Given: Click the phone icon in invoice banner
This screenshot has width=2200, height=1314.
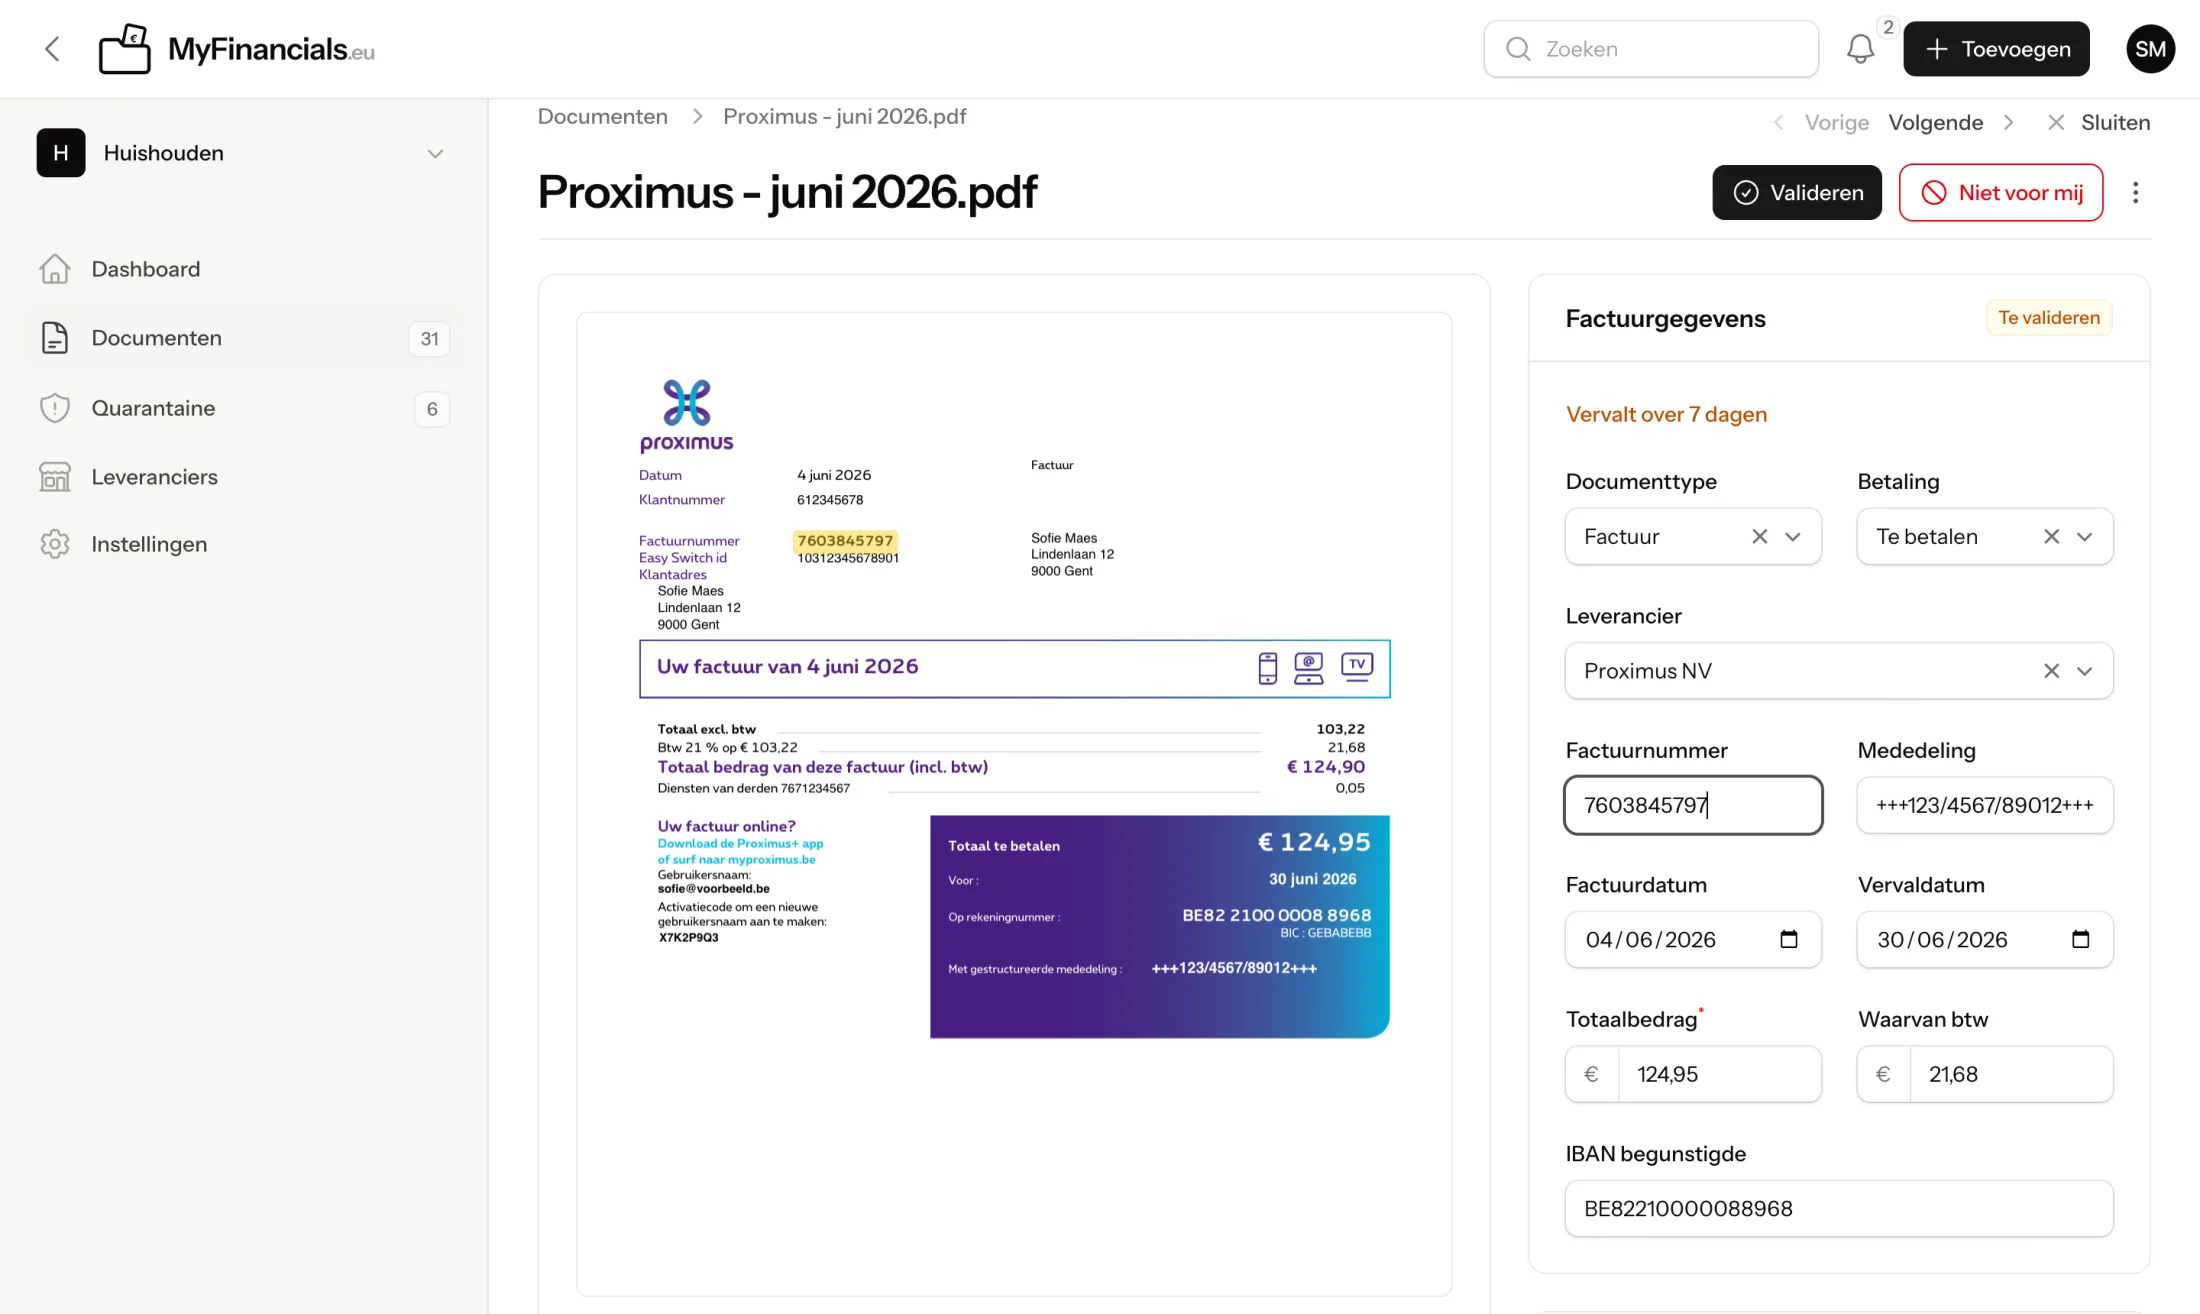Looking at the screenshot, I should (x=1267, y=667).
